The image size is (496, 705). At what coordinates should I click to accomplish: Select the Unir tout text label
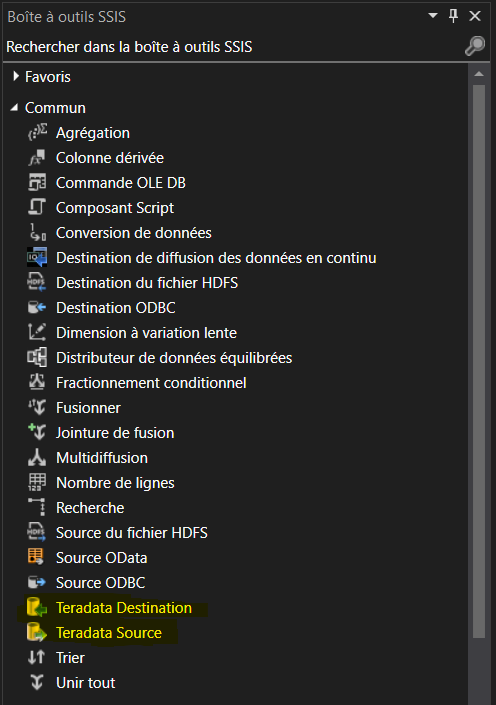pyautogui.click(x=85, y=683)
